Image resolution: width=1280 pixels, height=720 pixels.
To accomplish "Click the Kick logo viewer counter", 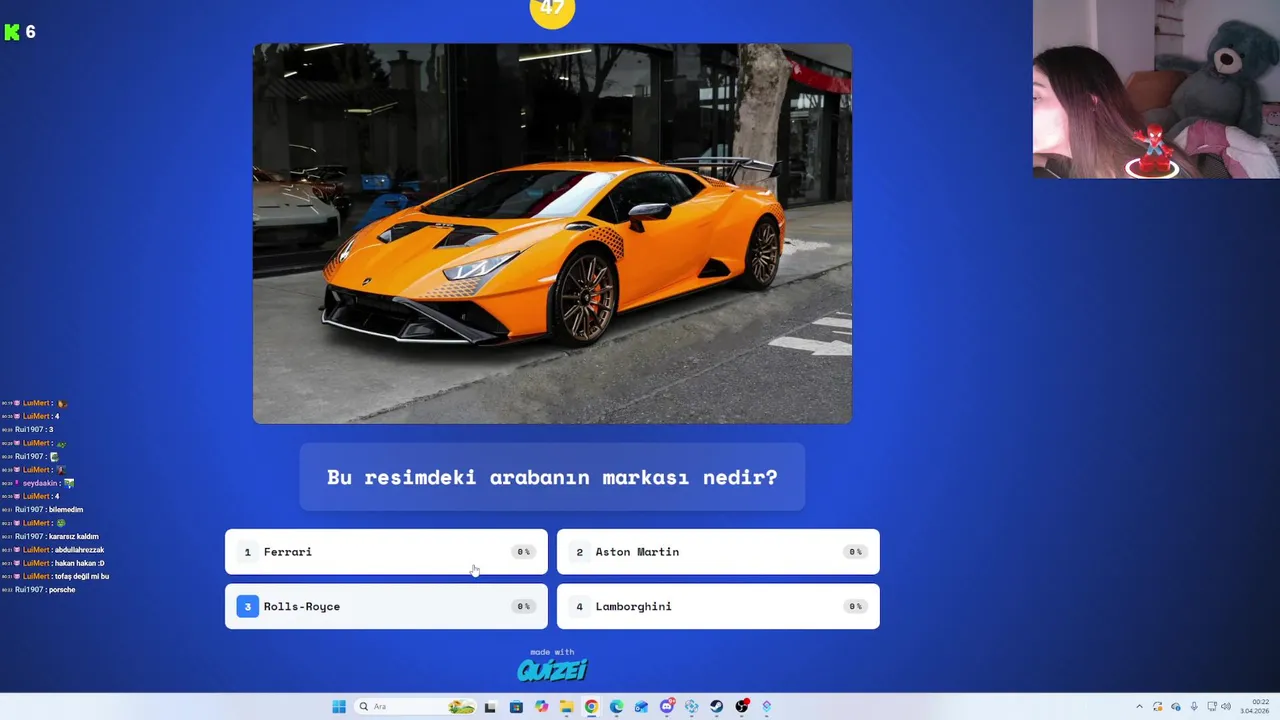I will click(x=20, y=32).
